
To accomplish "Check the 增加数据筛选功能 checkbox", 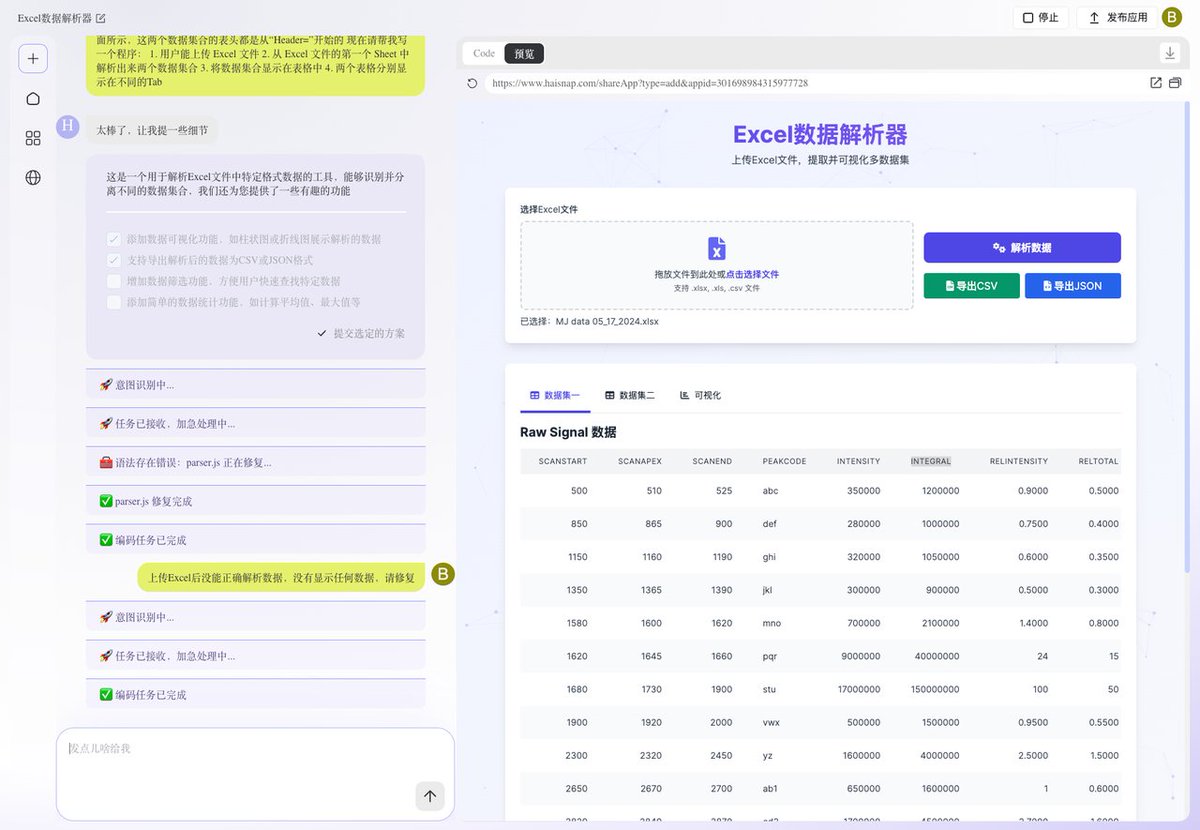I will [114, 281].
